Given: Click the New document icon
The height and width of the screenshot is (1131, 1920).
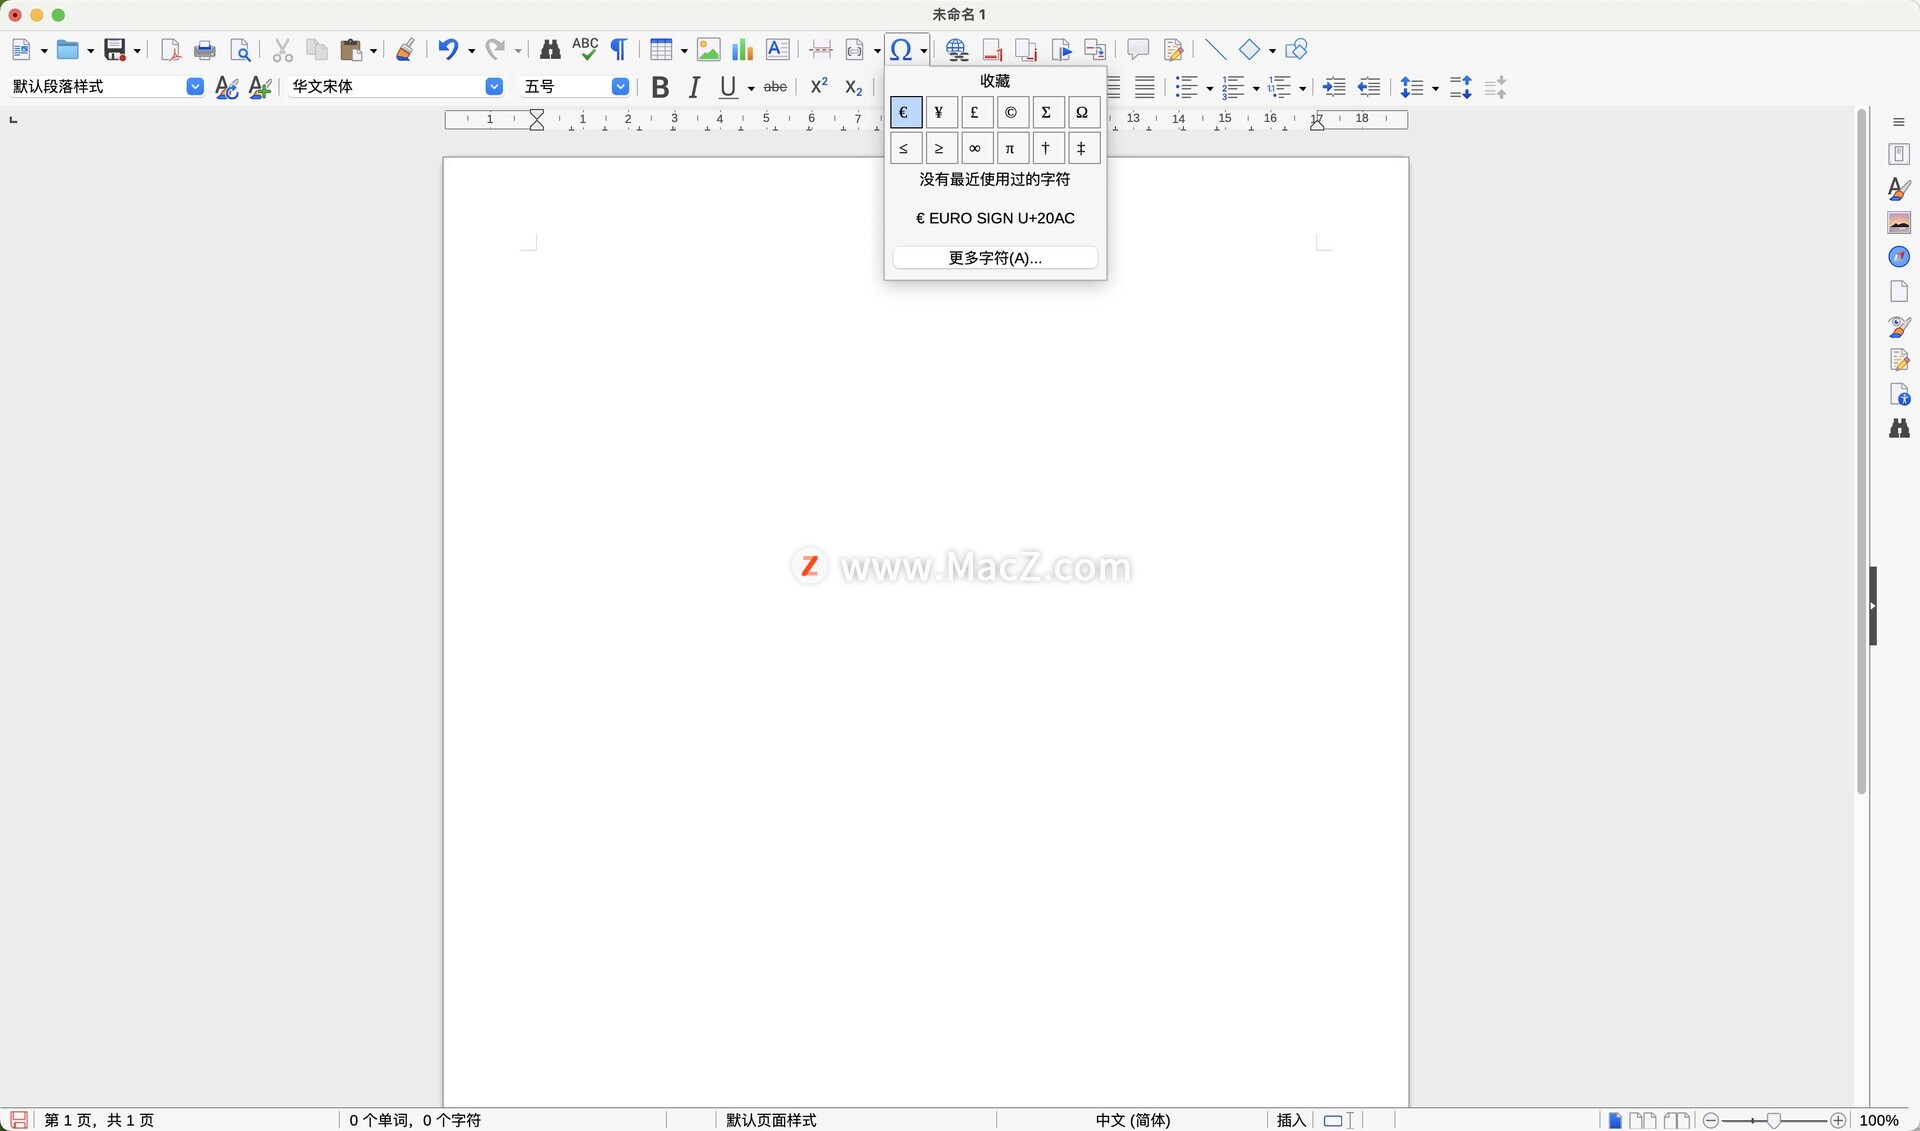Looking at the screenshot, I should point(22,50).
